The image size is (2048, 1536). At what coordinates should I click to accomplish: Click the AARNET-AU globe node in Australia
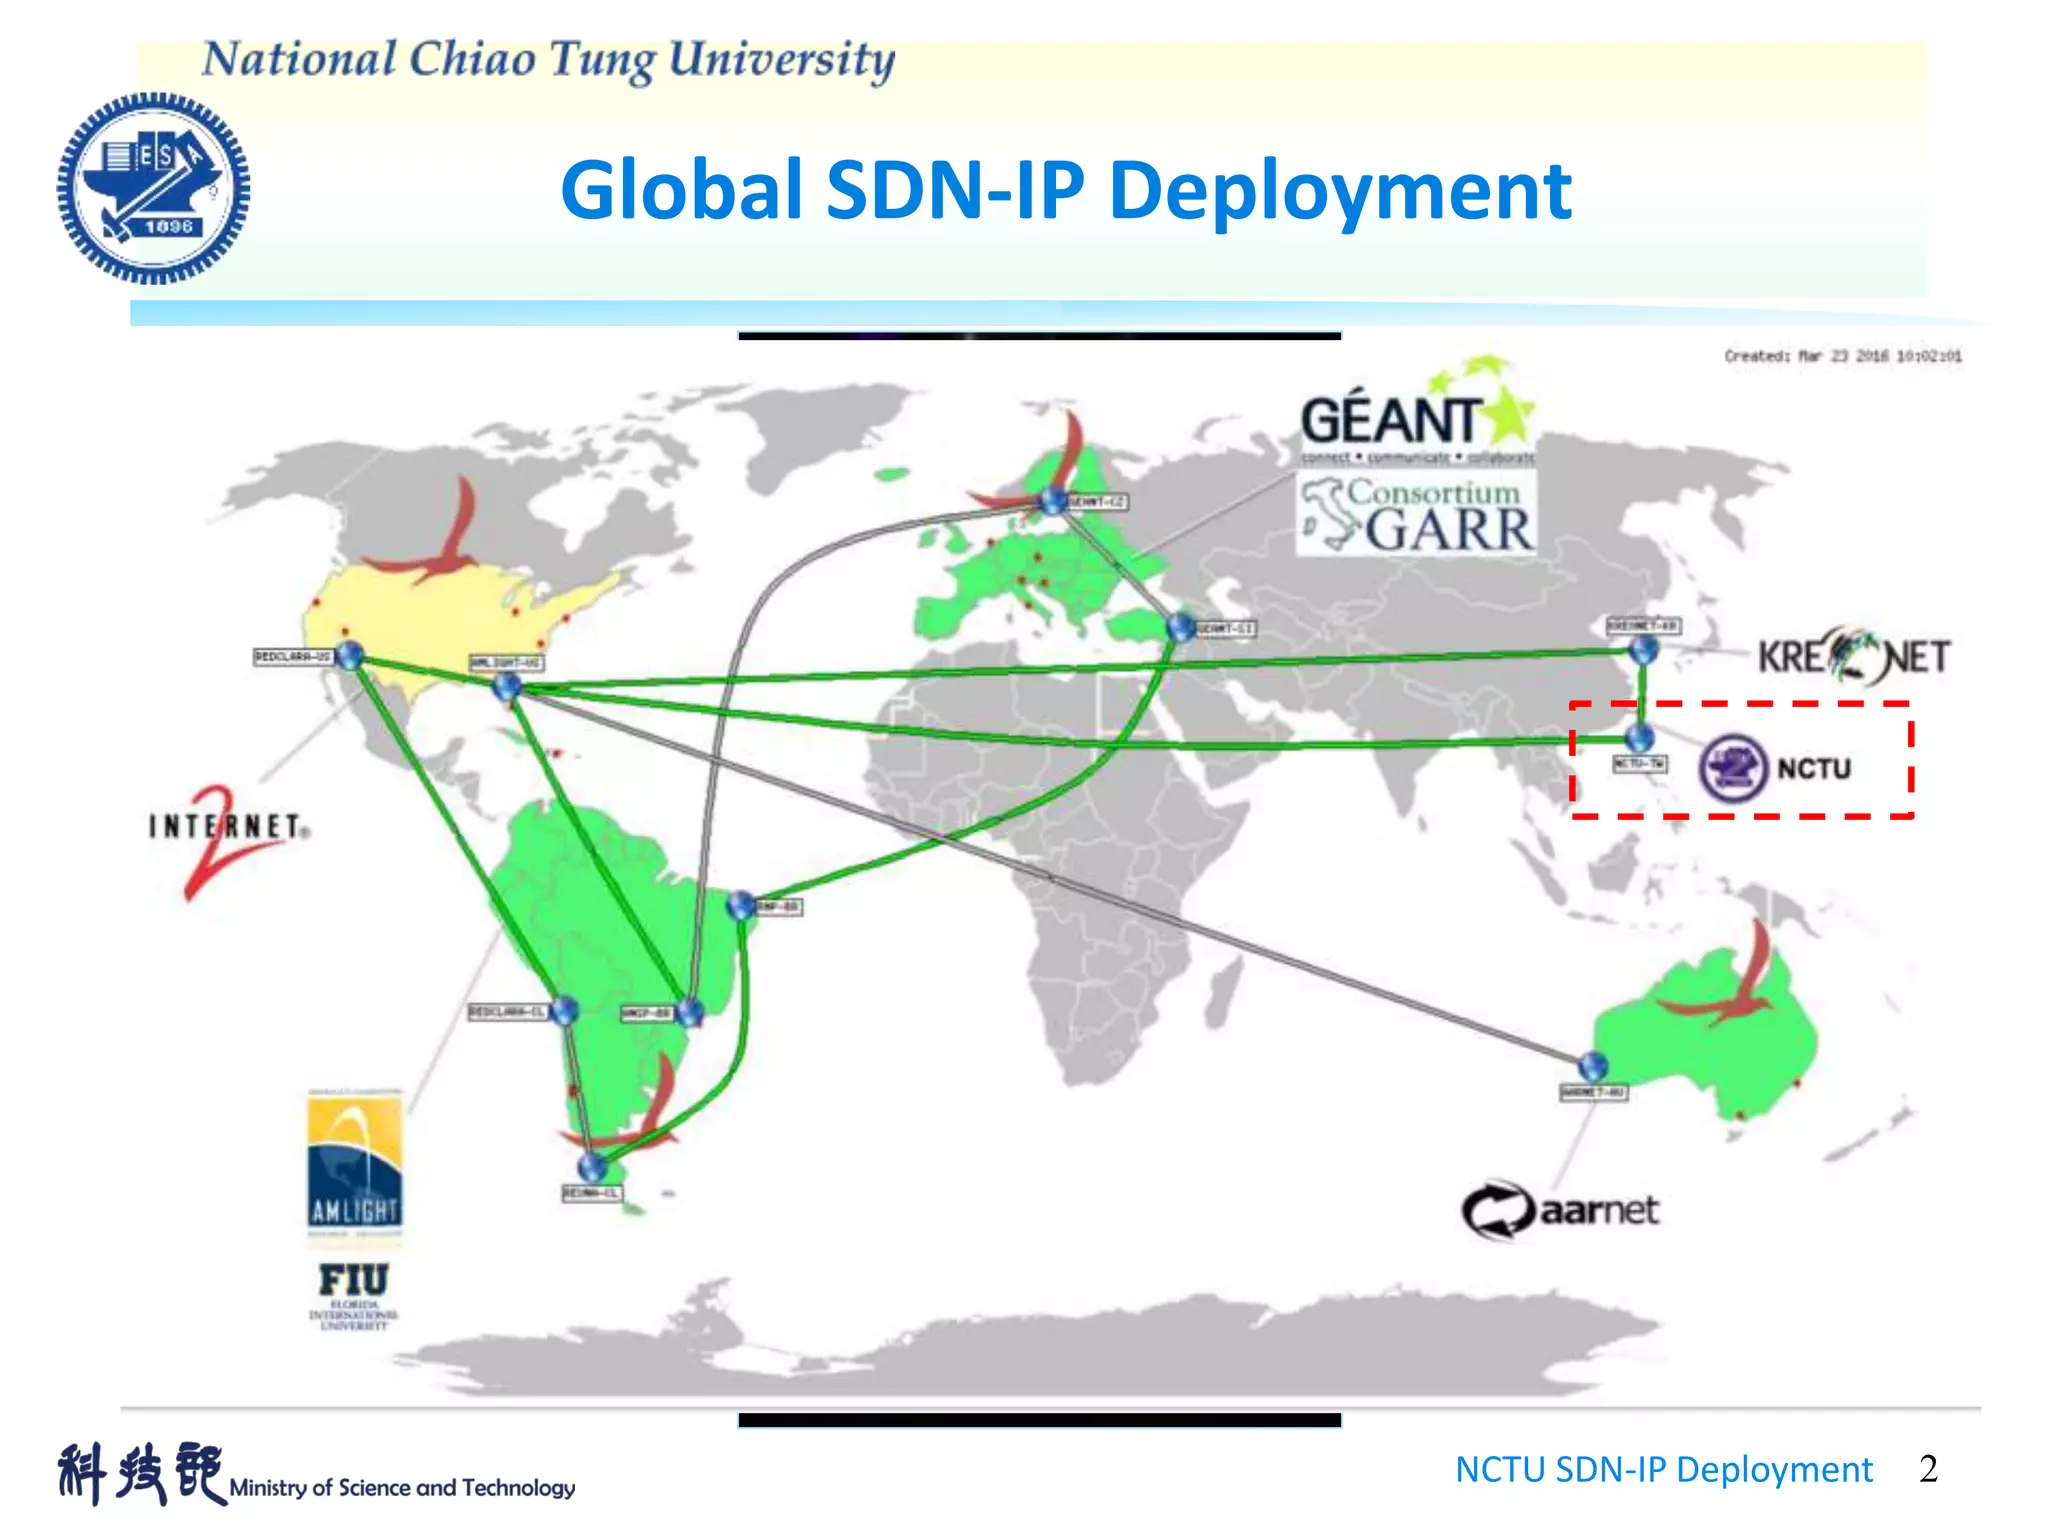click(x=1592, y=1066)
